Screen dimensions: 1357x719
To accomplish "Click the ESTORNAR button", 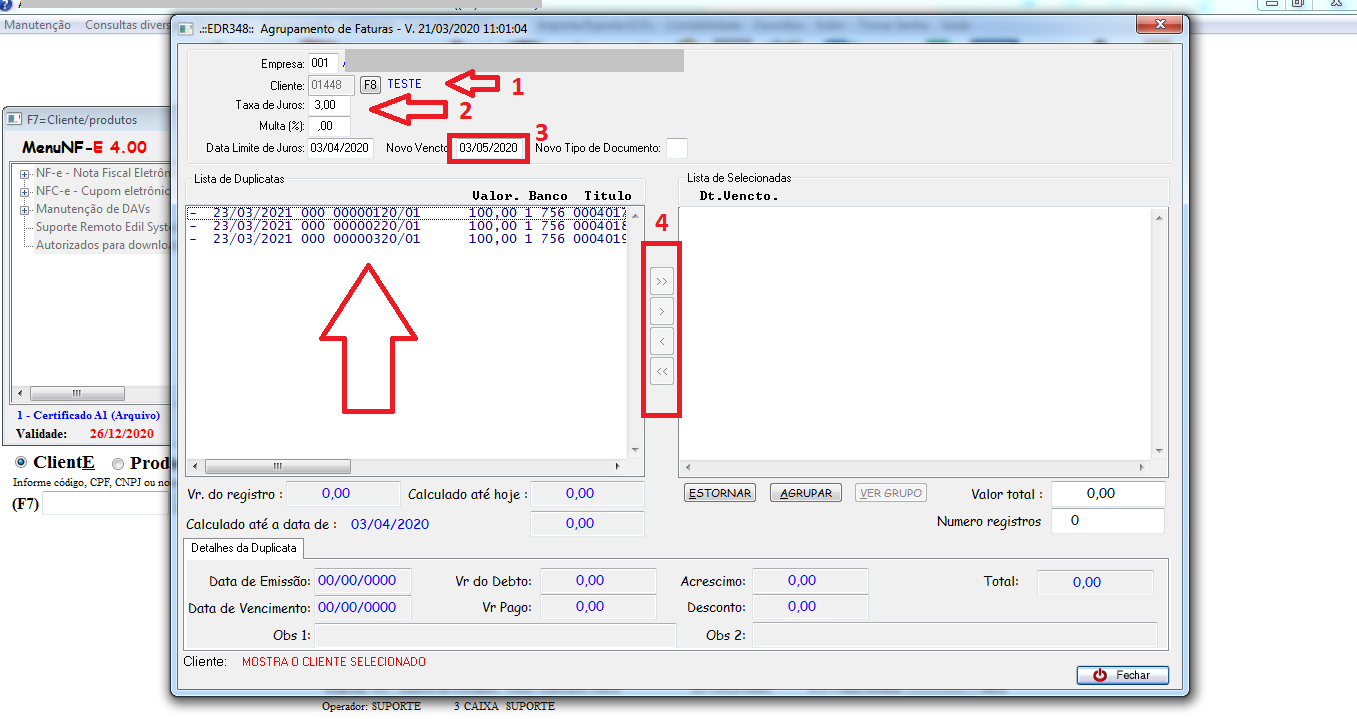I will pos(720,493).
